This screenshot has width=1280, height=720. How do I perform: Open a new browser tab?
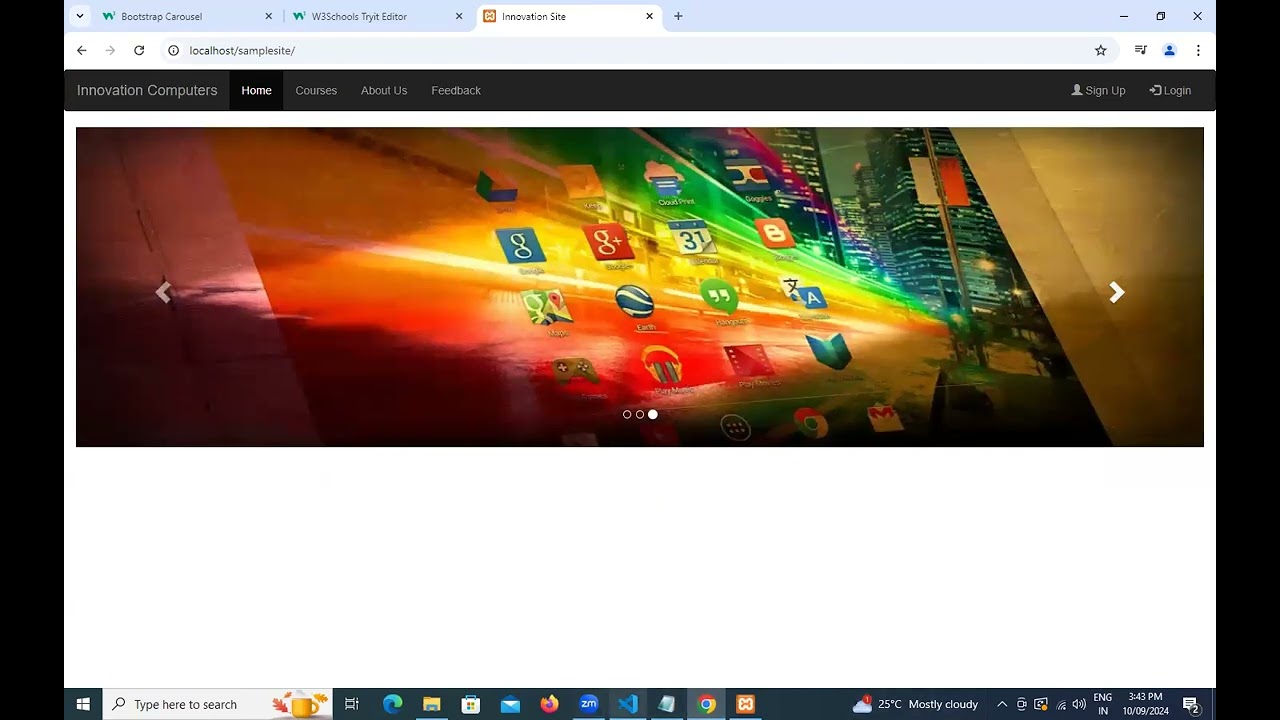click(x=678, y=16)
